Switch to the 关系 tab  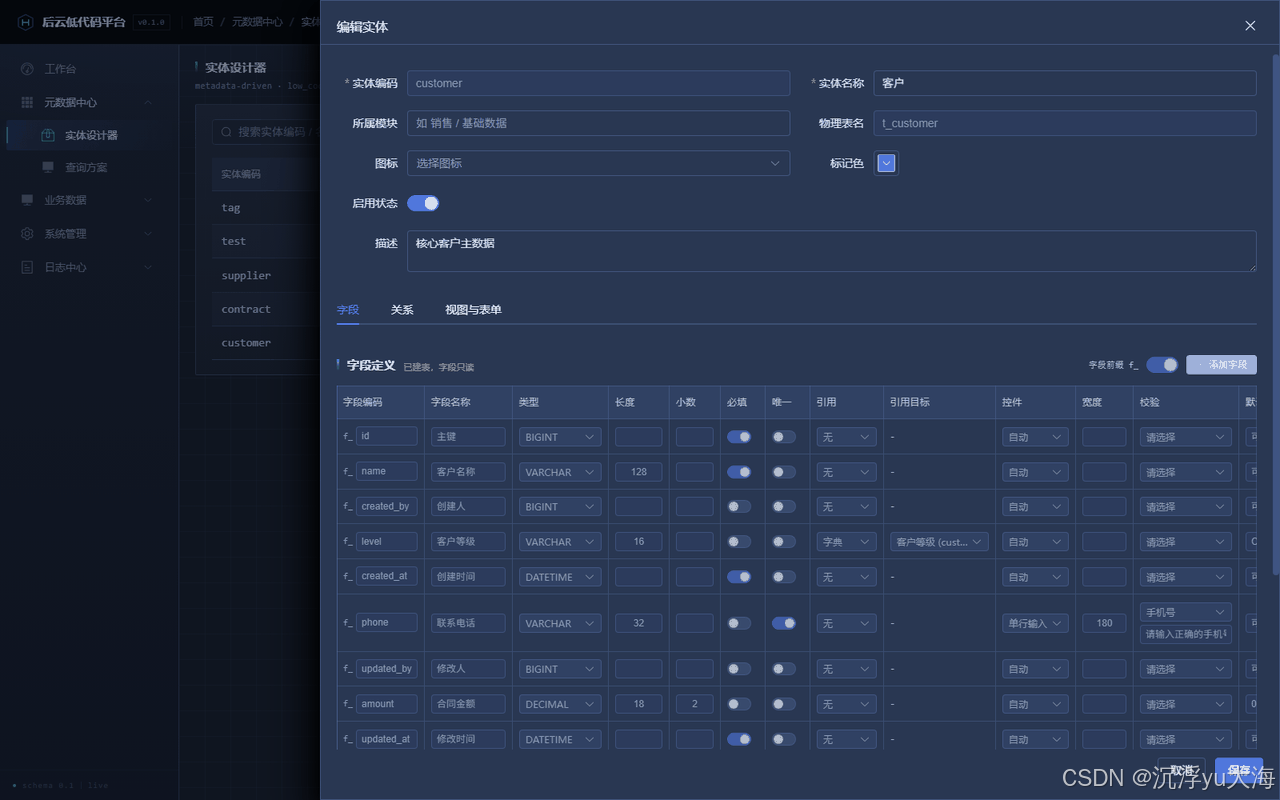(402, 310)
